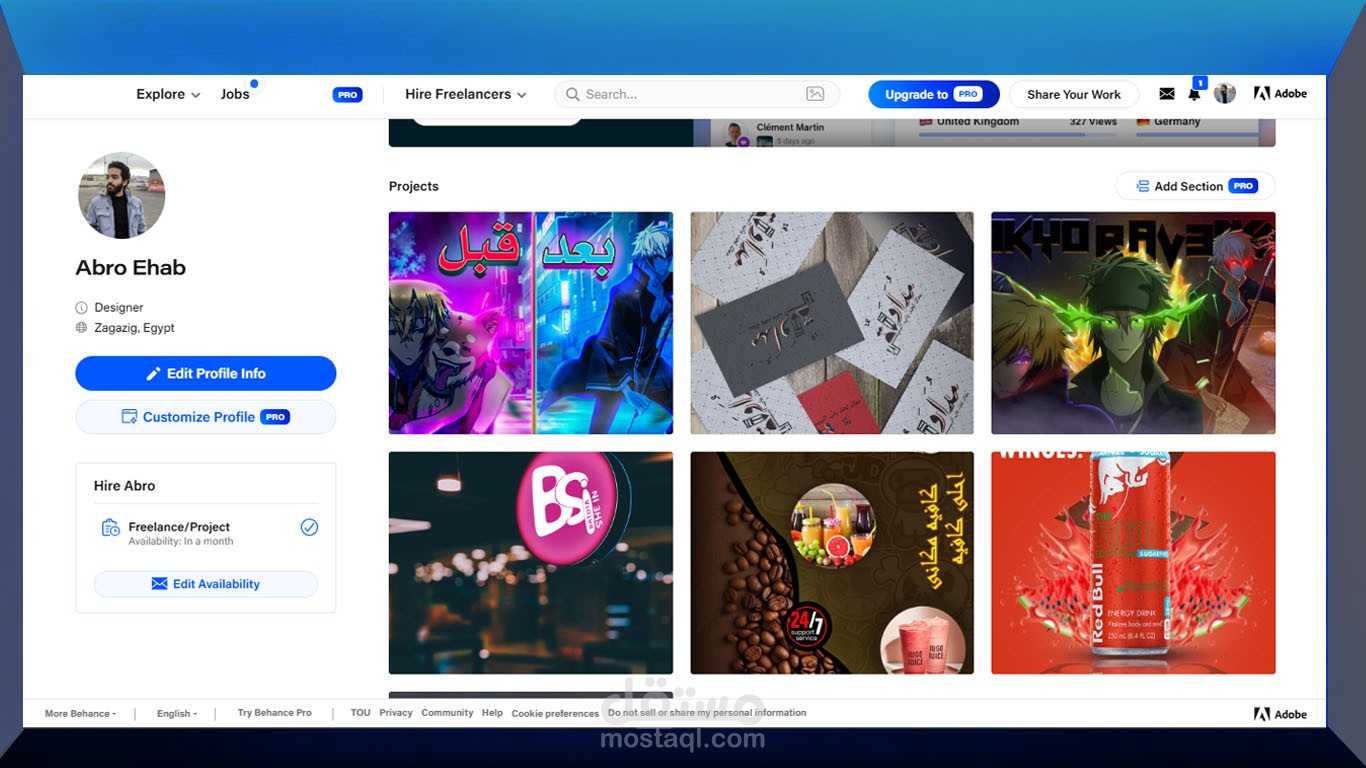Expand the Explore dropdown

pyautogui.click(x=168, y=94)
